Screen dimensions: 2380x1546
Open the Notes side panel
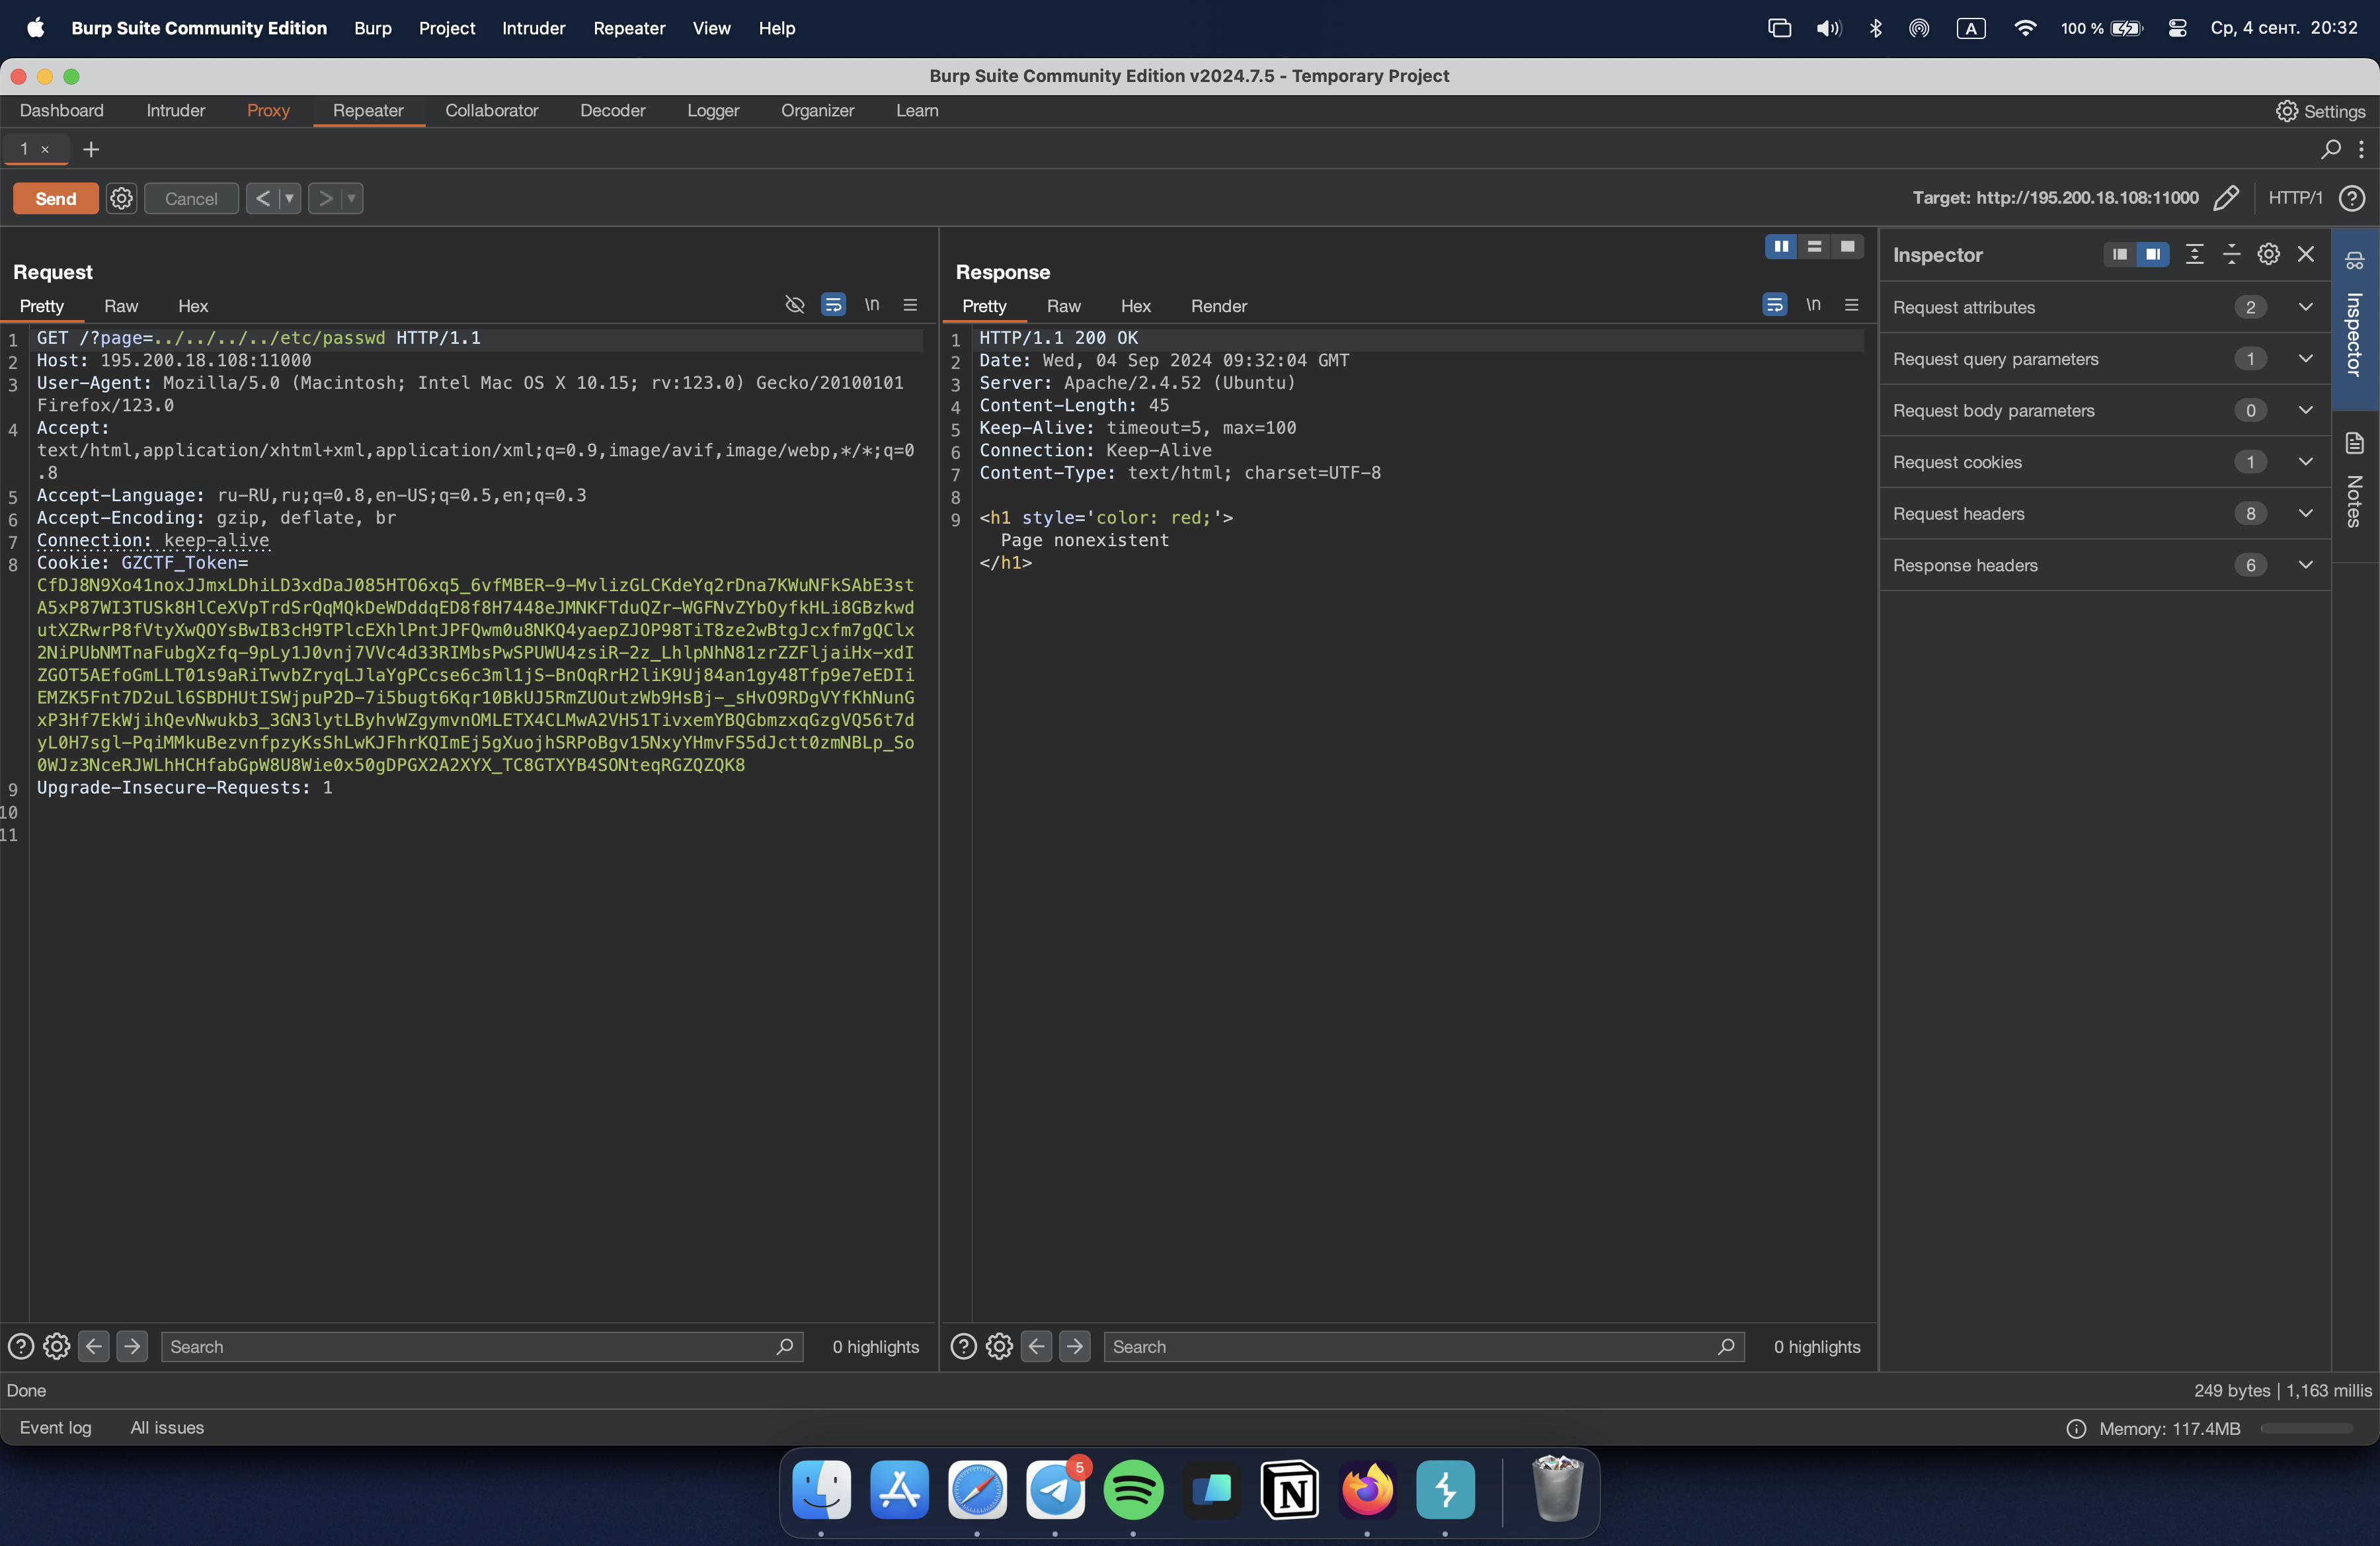coord(2355,480)
